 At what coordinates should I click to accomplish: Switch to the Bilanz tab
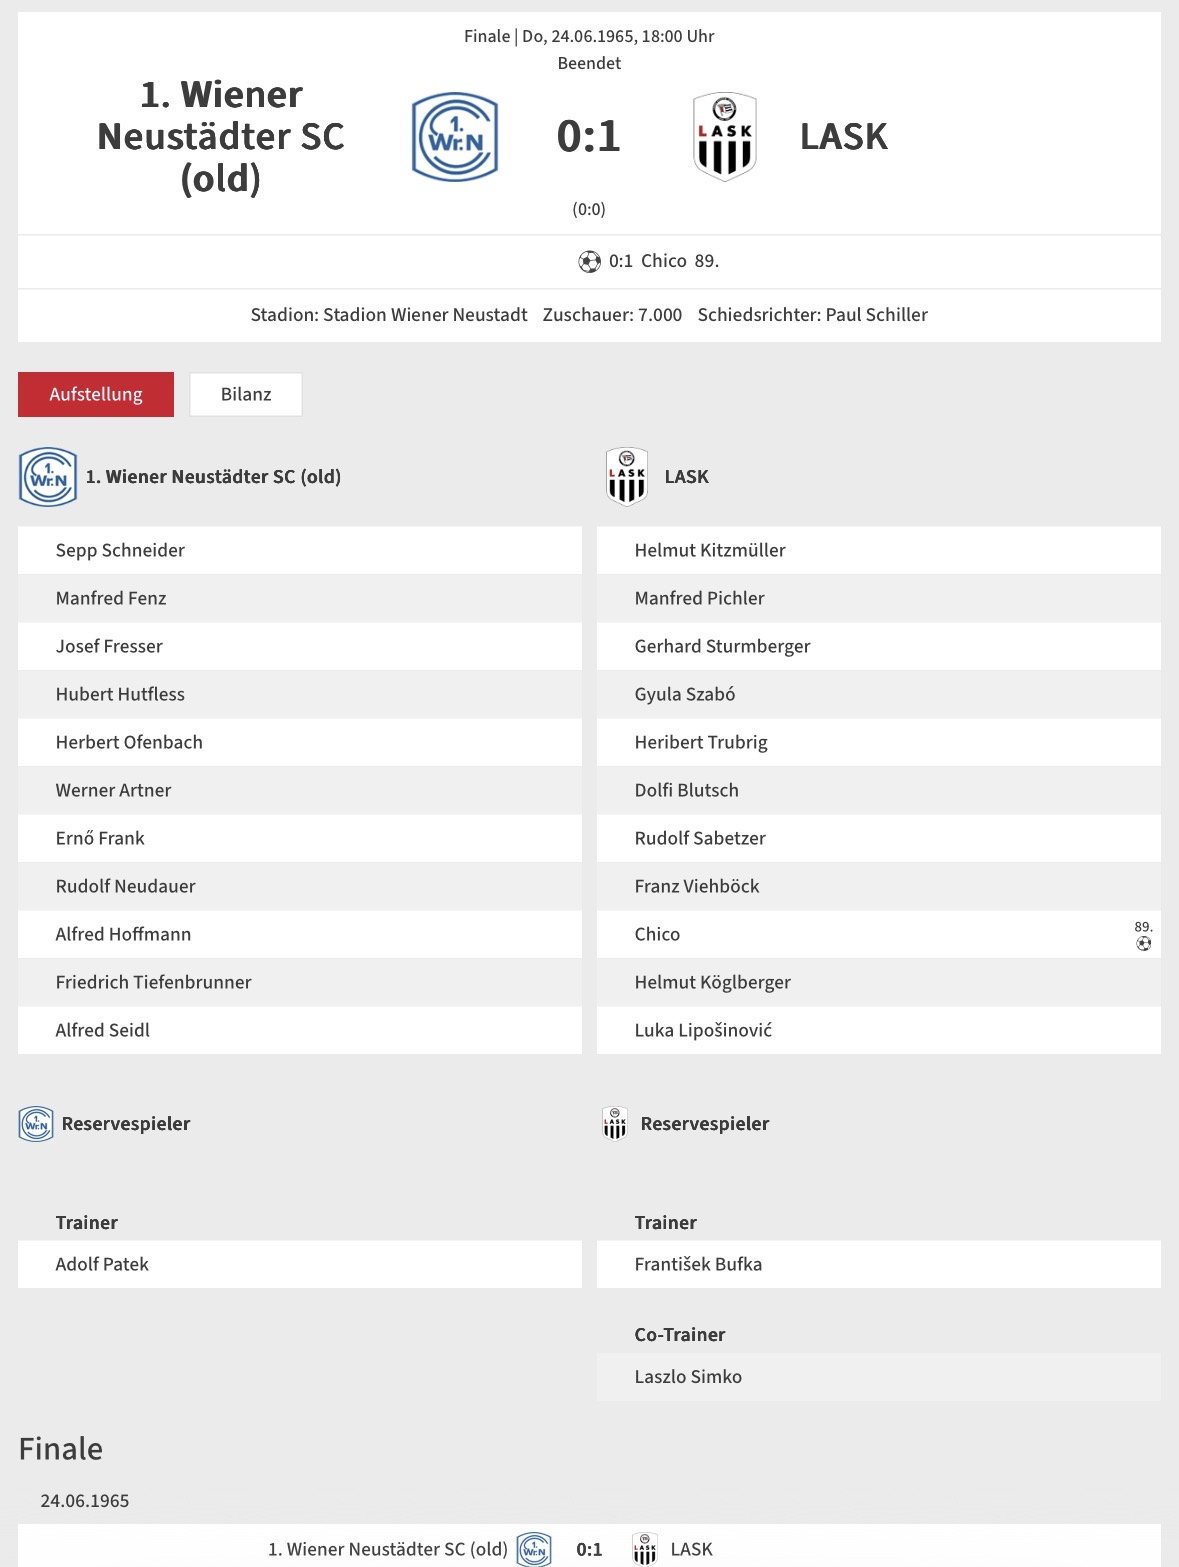click(x=246, y=394)
